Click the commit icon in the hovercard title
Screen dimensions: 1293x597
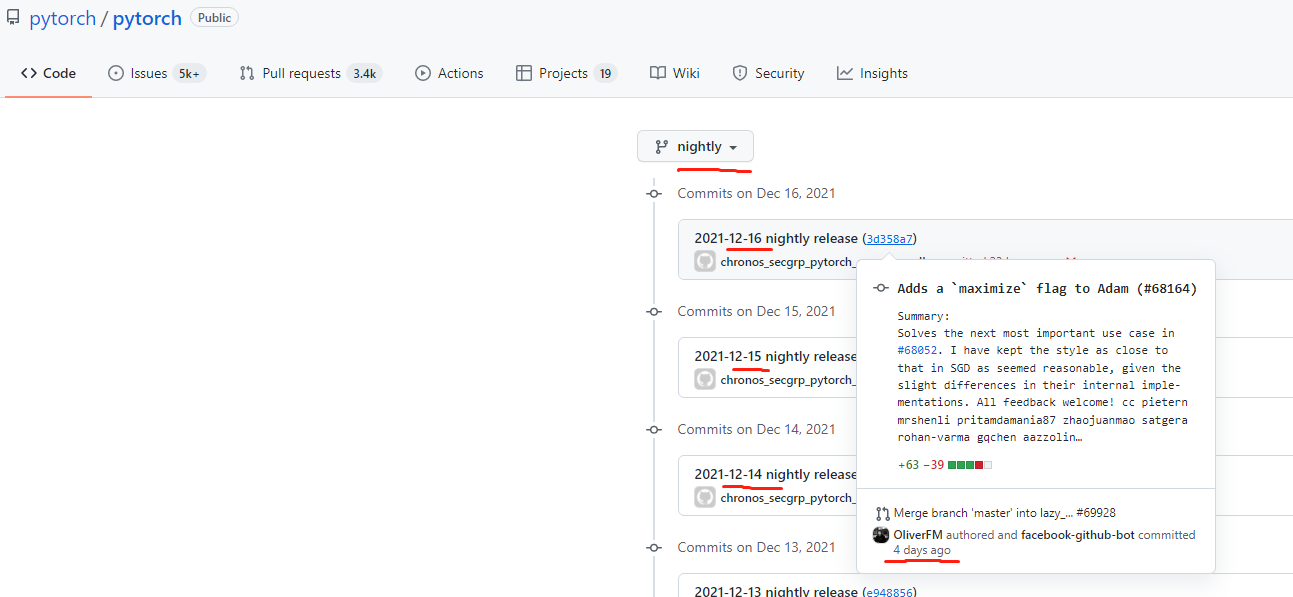(881, 288)
